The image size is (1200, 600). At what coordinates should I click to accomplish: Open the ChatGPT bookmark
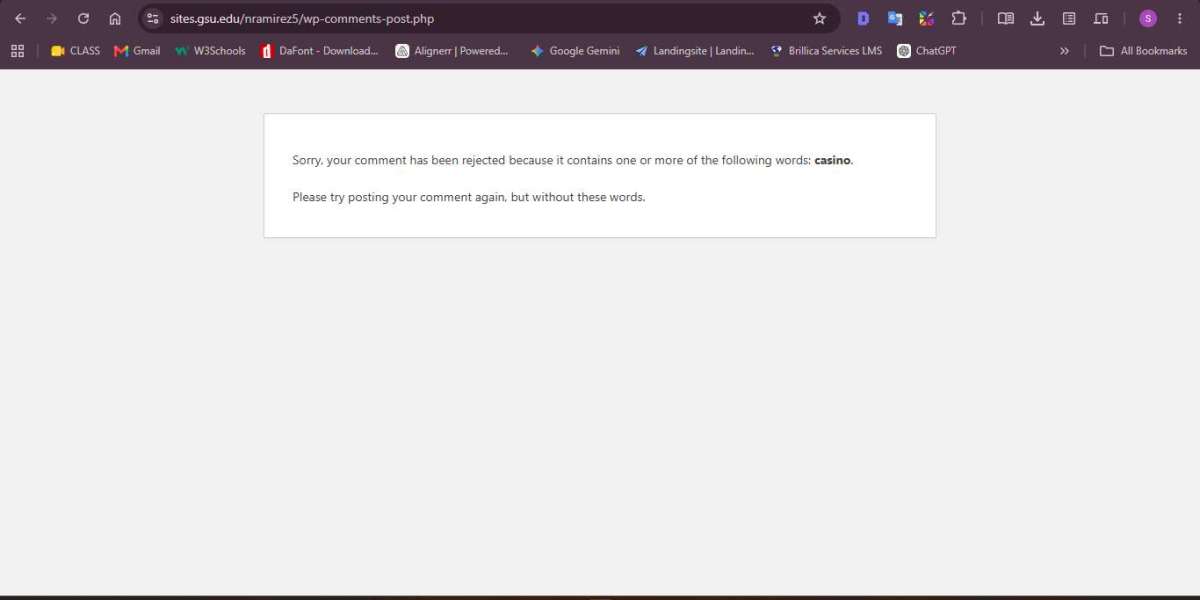click(x=927, y=50)
